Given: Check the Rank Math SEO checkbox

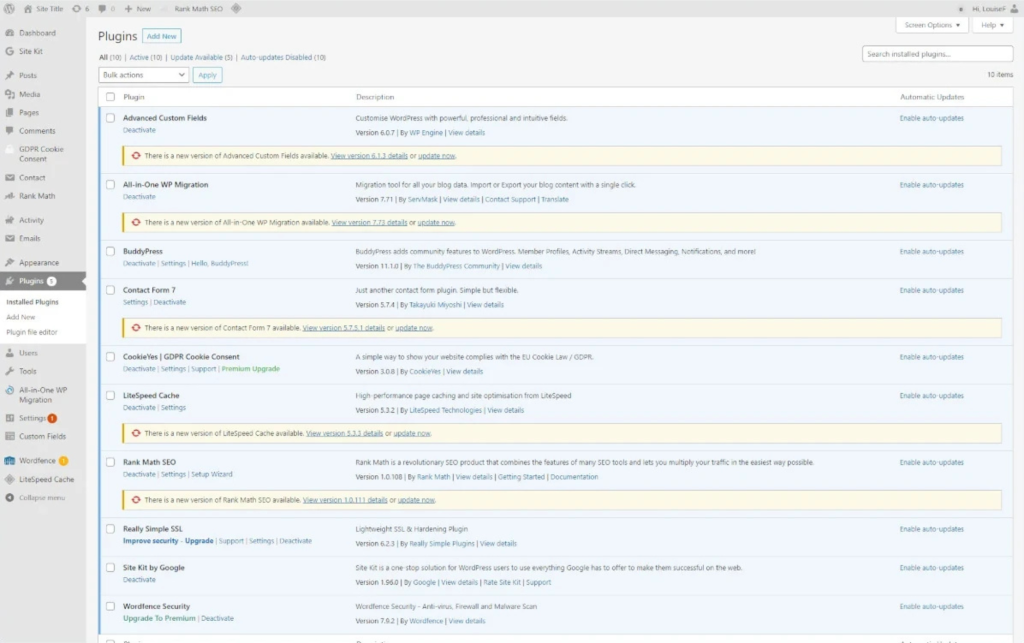Looking at the screenshot, I should [x=110, y=462].
